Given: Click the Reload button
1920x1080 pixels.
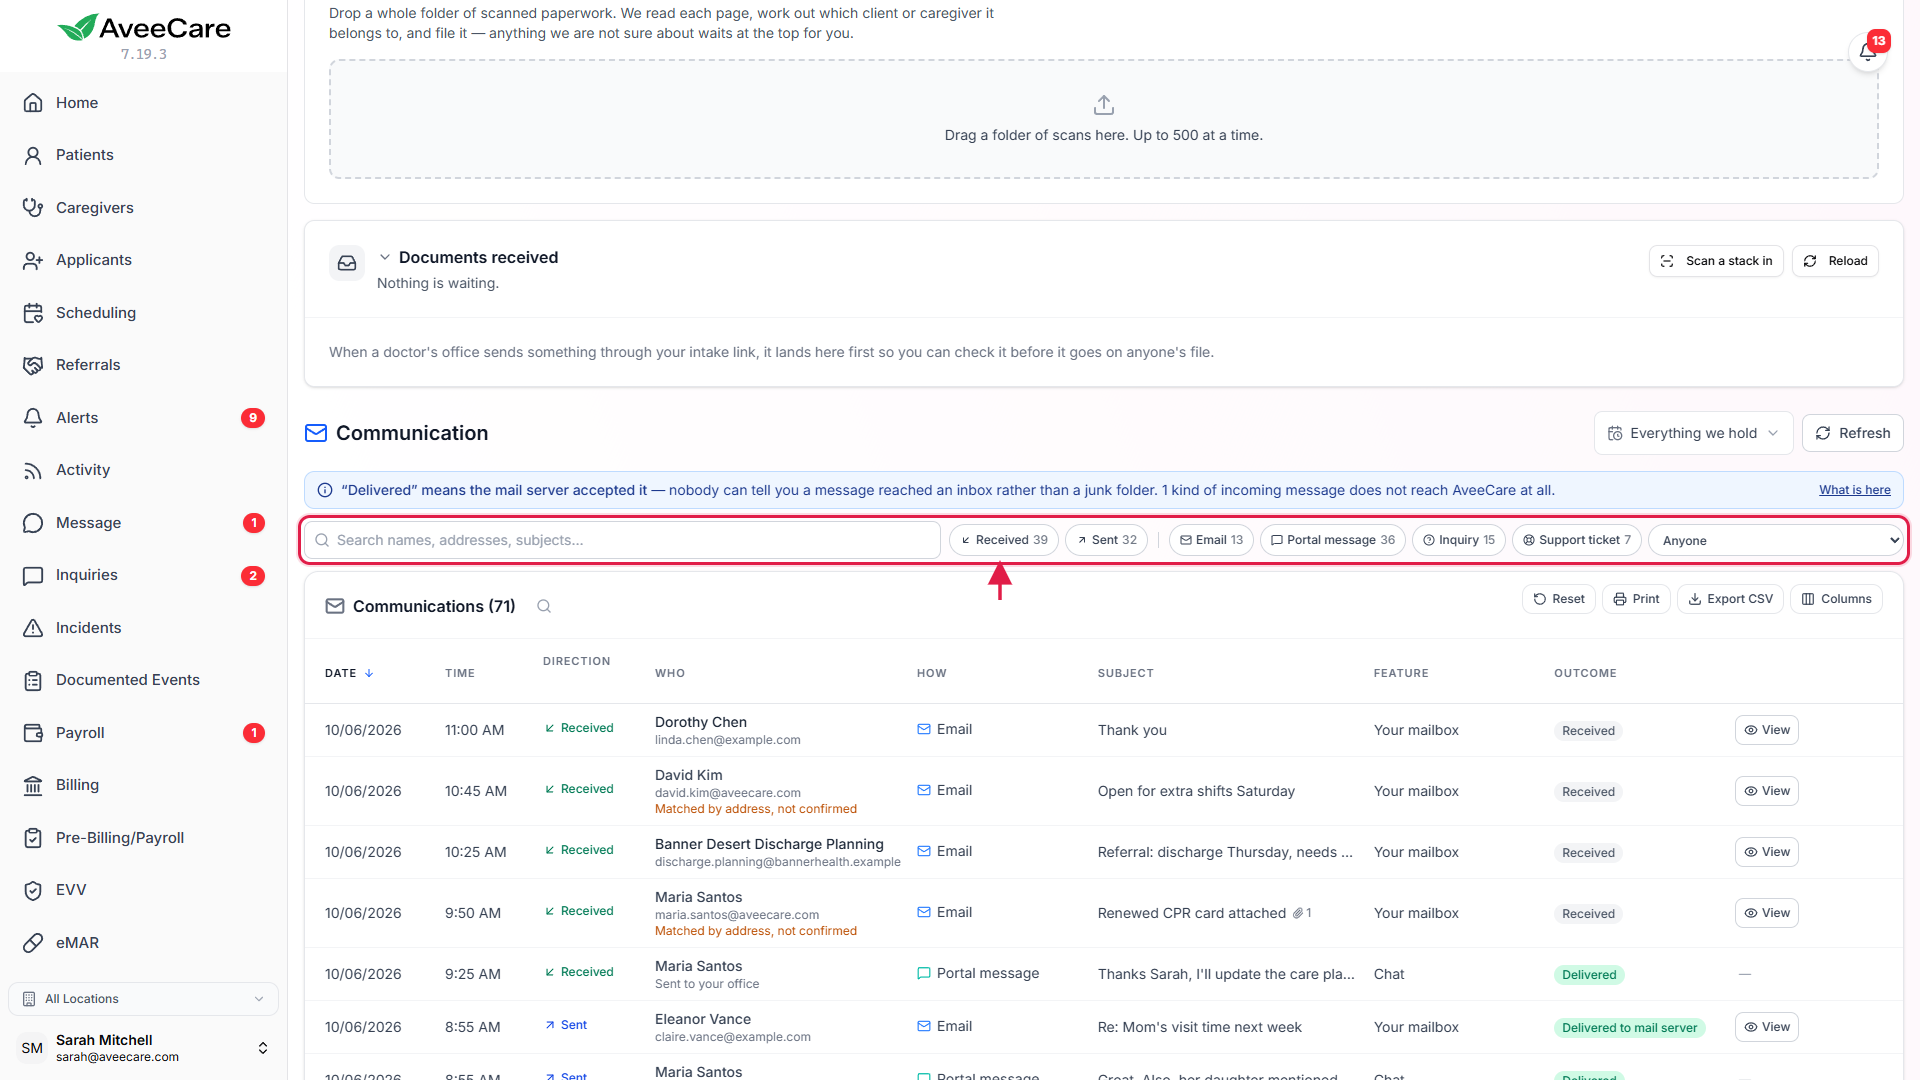Looking at the screenshot, I should 1835,261.
